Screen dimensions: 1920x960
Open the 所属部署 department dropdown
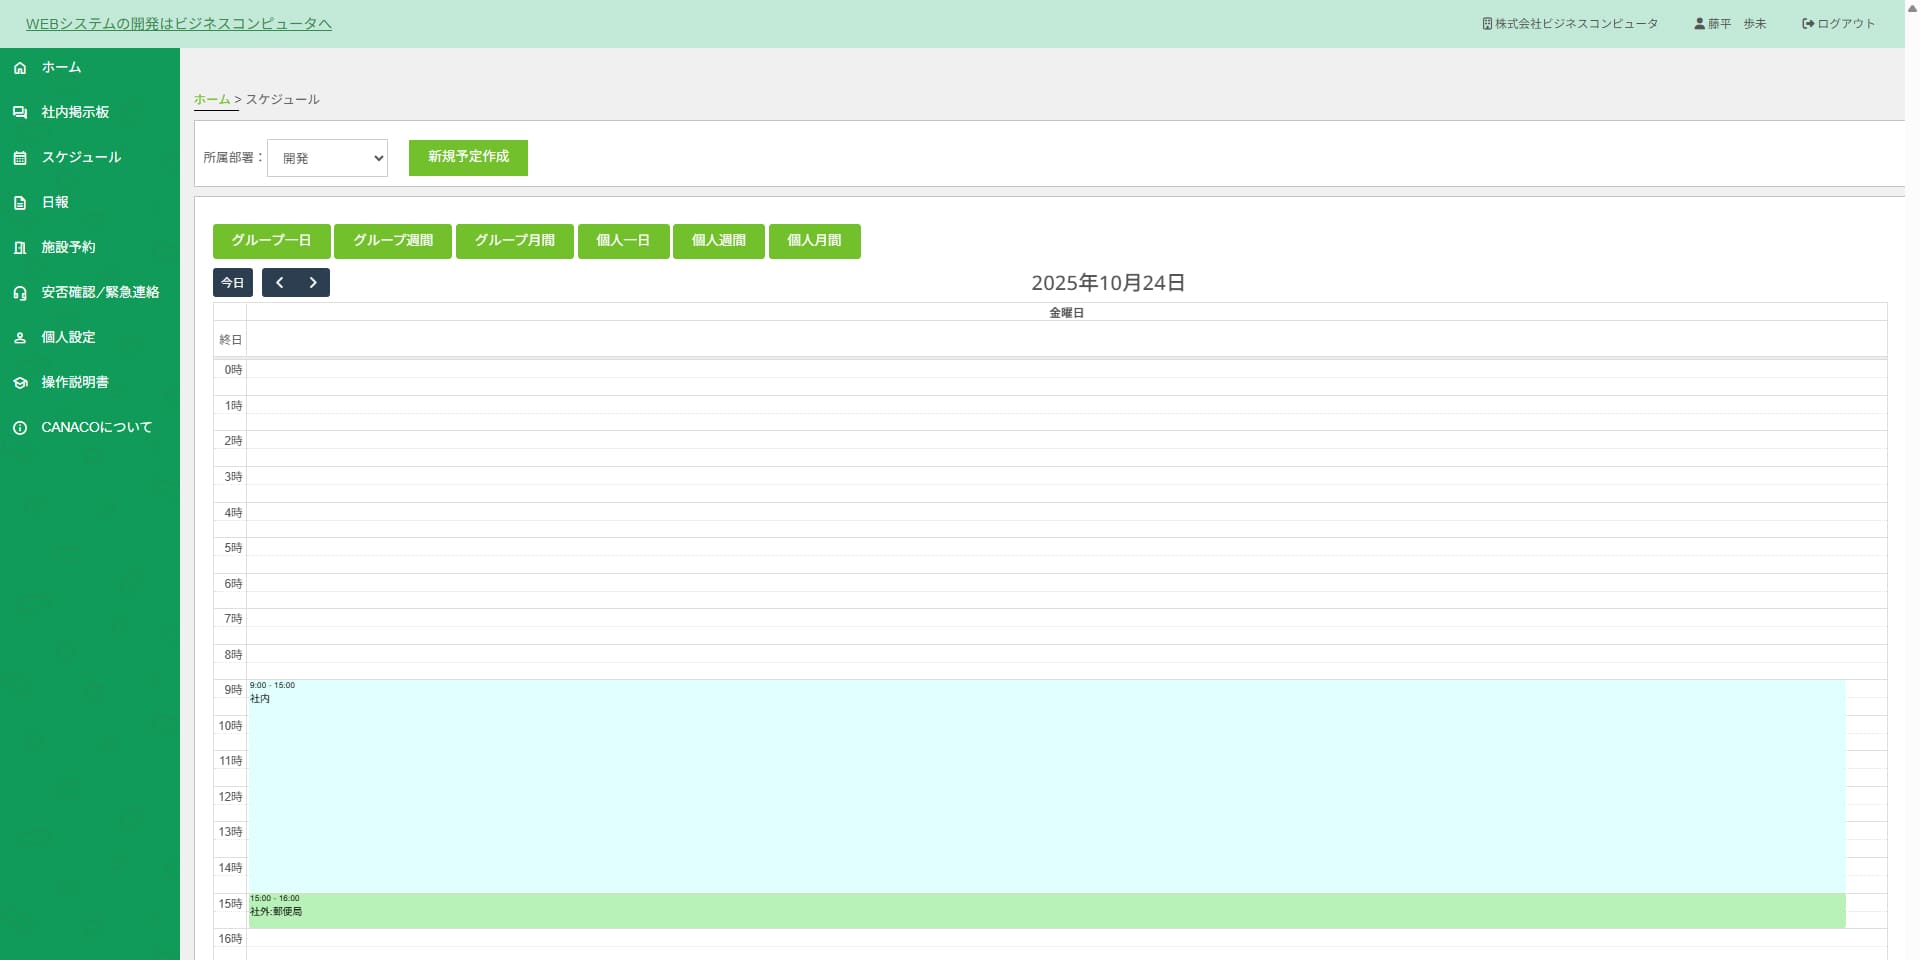coord(327,158)
